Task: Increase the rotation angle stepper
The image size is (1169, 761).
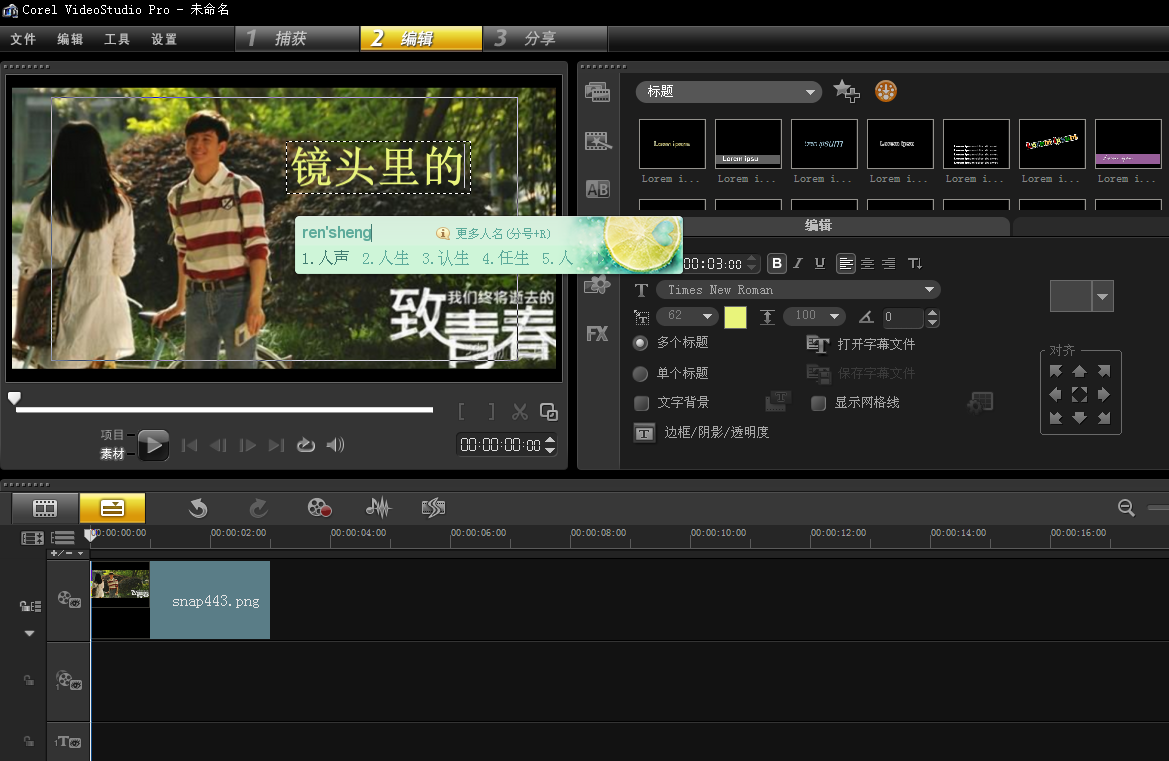Action: [932, 312]
